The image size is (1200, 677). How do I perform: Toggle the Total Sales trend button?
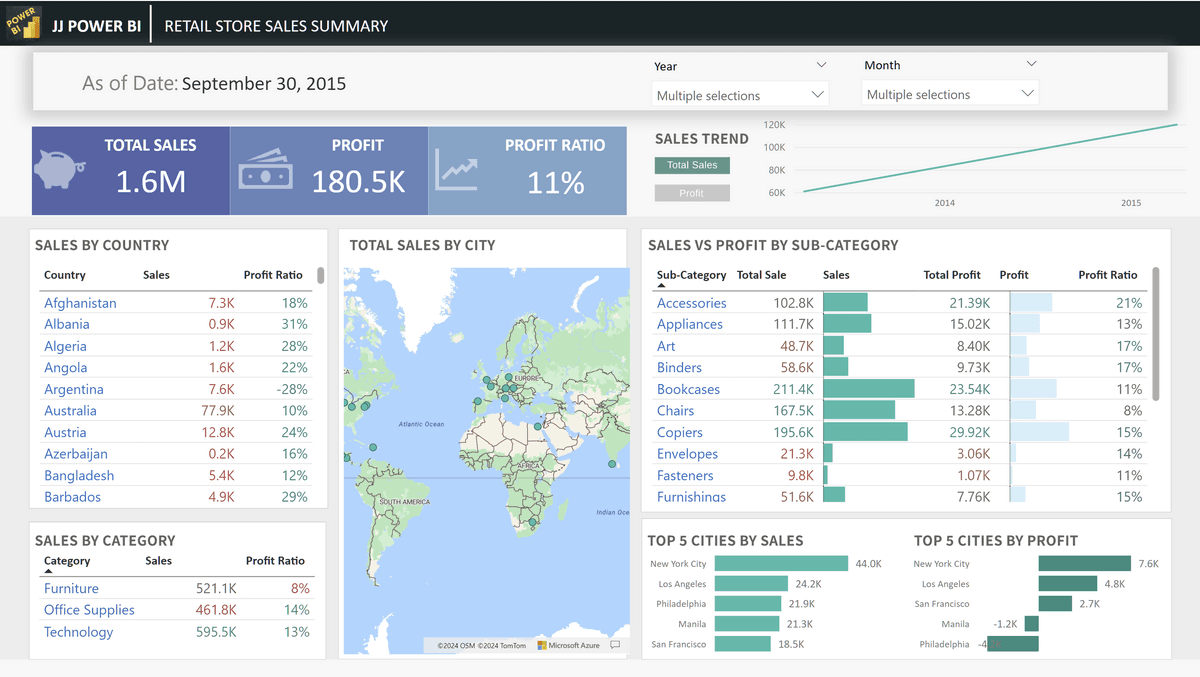coord(692,165)
